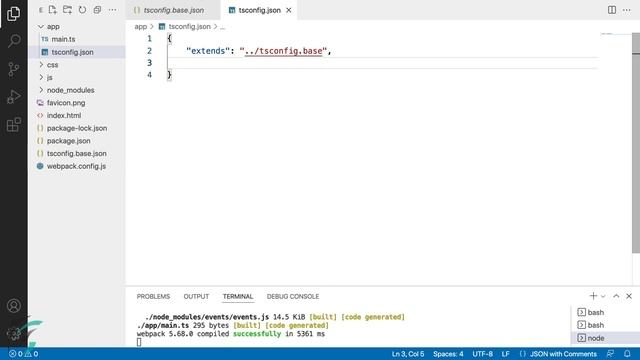Switch to the tsconfig.base.json tab

pyautogui.click(x=173, y=10)
